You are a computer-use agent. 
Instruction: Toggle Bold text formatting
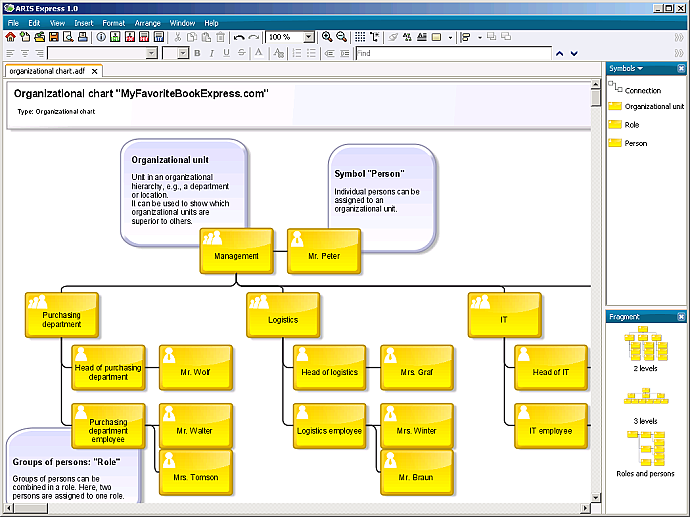click(x=197, y=53)
